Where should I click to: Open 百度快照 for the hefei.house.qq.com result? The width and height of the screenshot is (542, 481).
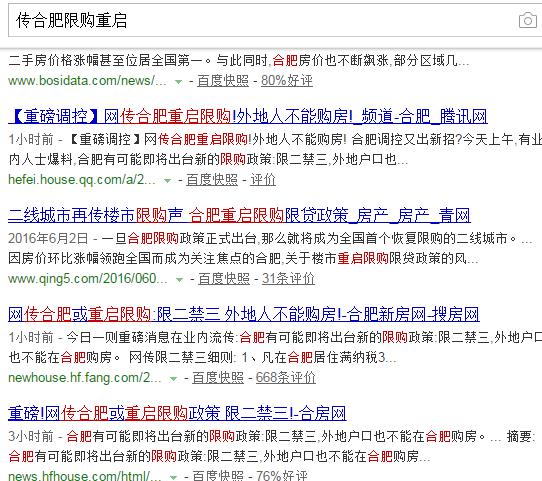[212, 180]
